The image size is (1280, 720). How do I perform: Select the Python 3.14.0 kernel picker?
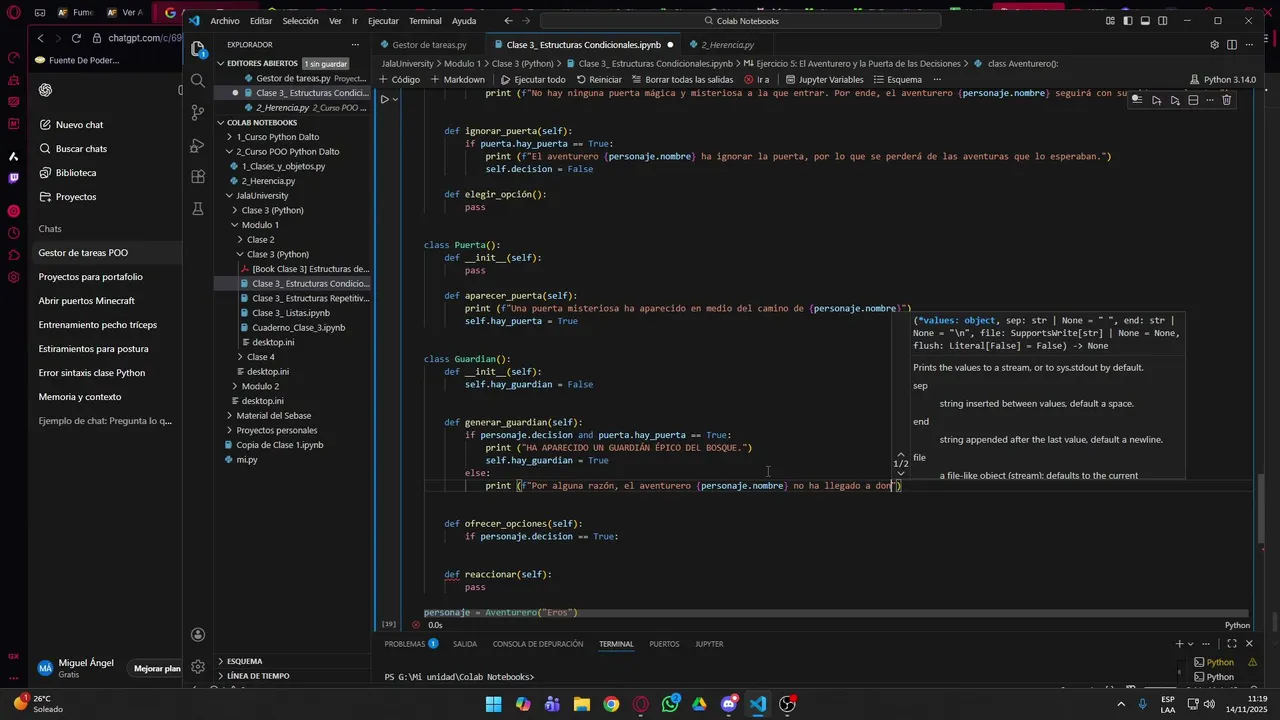coord(1223,80)
